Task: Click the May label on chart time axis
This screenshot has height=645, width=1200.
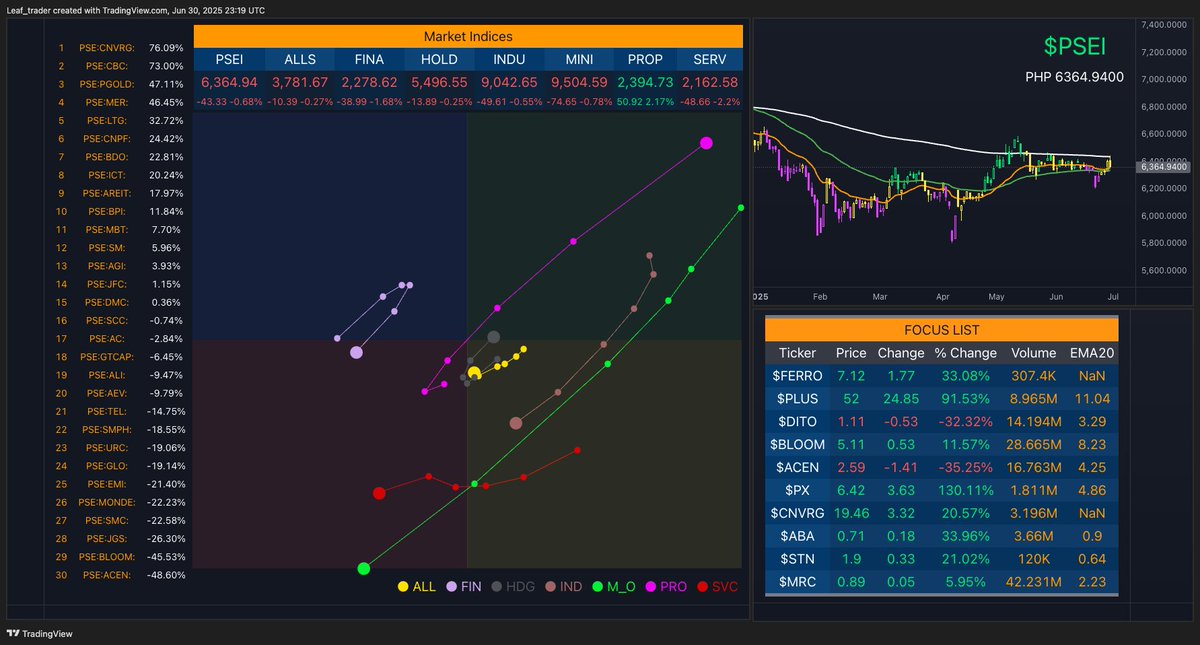Action: 996,297
